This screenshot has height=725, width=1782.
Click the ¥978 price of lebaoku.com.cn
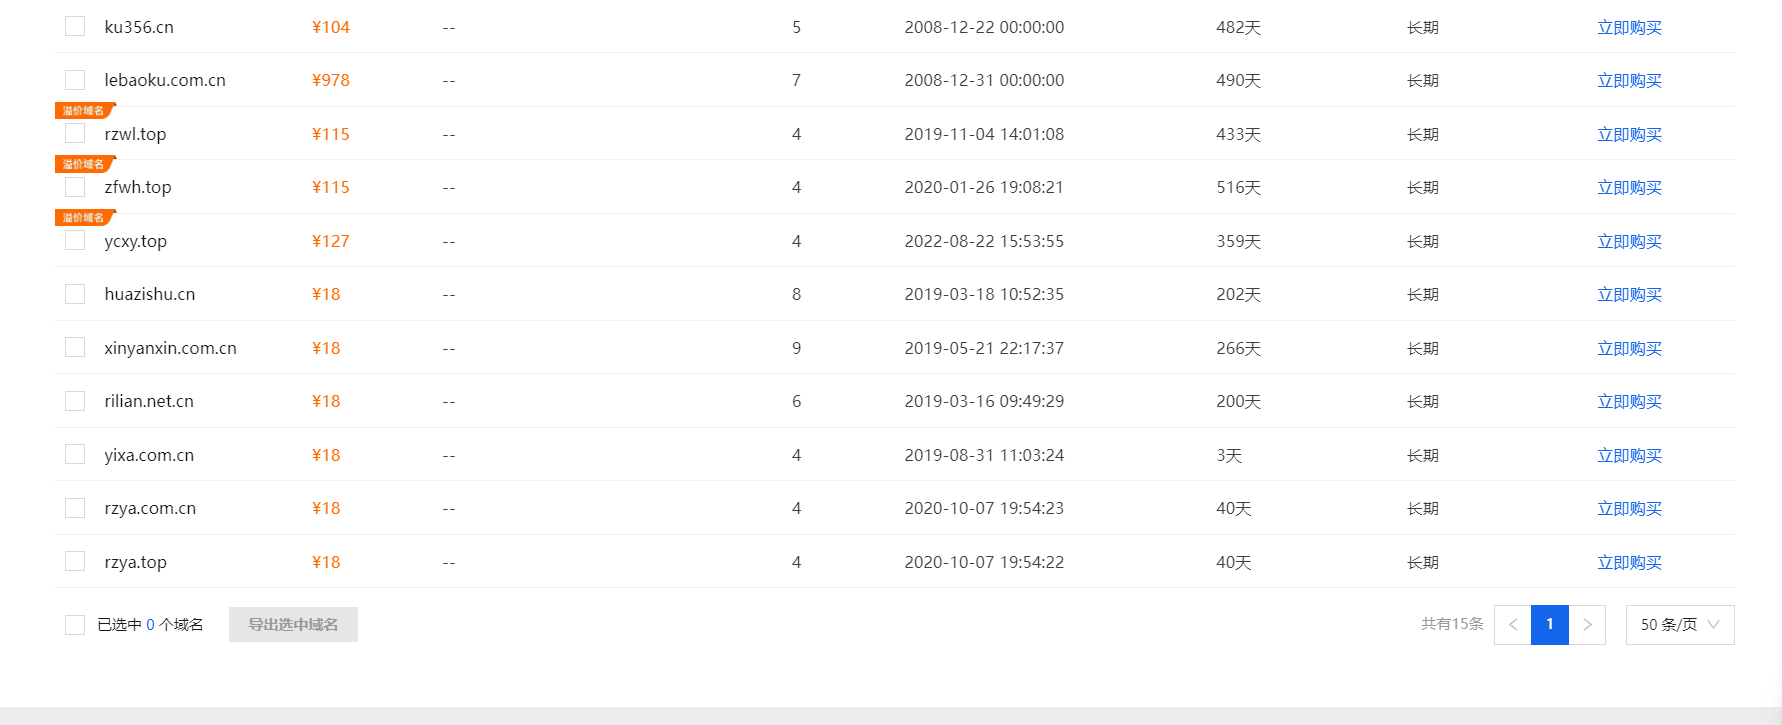click(330, 80)
